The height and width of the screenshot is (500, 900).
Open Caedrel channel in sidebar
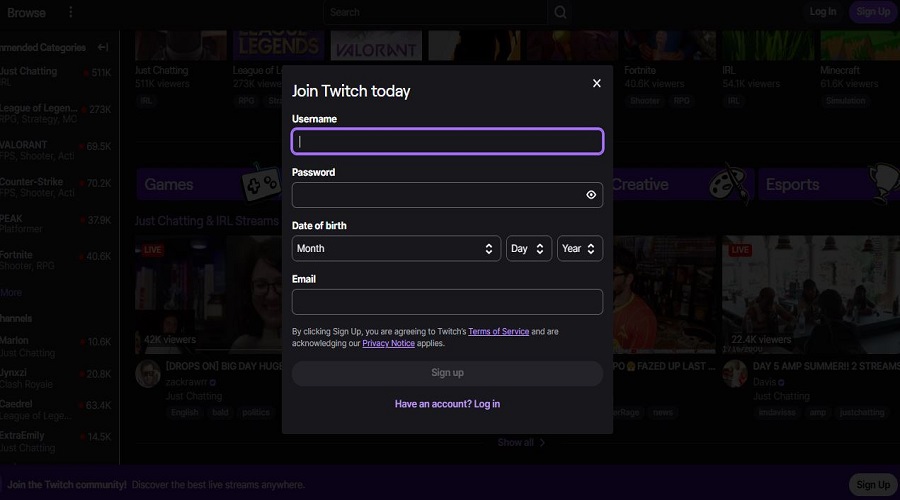point(57,409)
